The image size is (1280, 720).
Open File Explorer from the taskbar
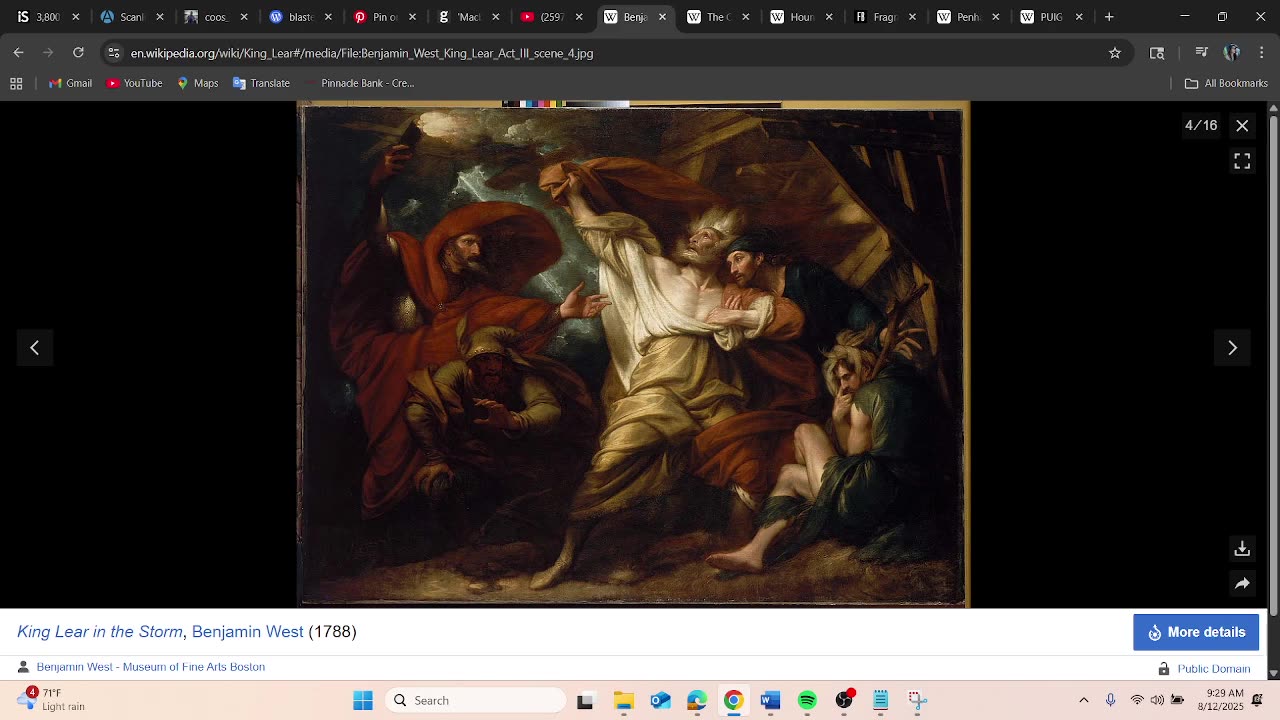tap(623, 701)
